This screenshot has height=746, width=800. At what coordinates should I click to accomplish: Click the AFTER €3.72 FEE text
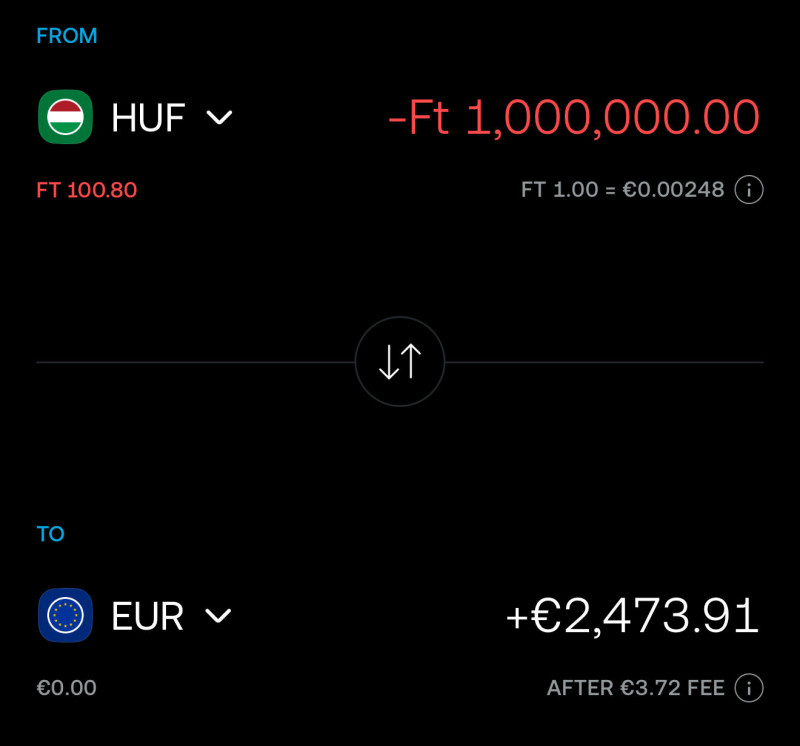(636, 688)
